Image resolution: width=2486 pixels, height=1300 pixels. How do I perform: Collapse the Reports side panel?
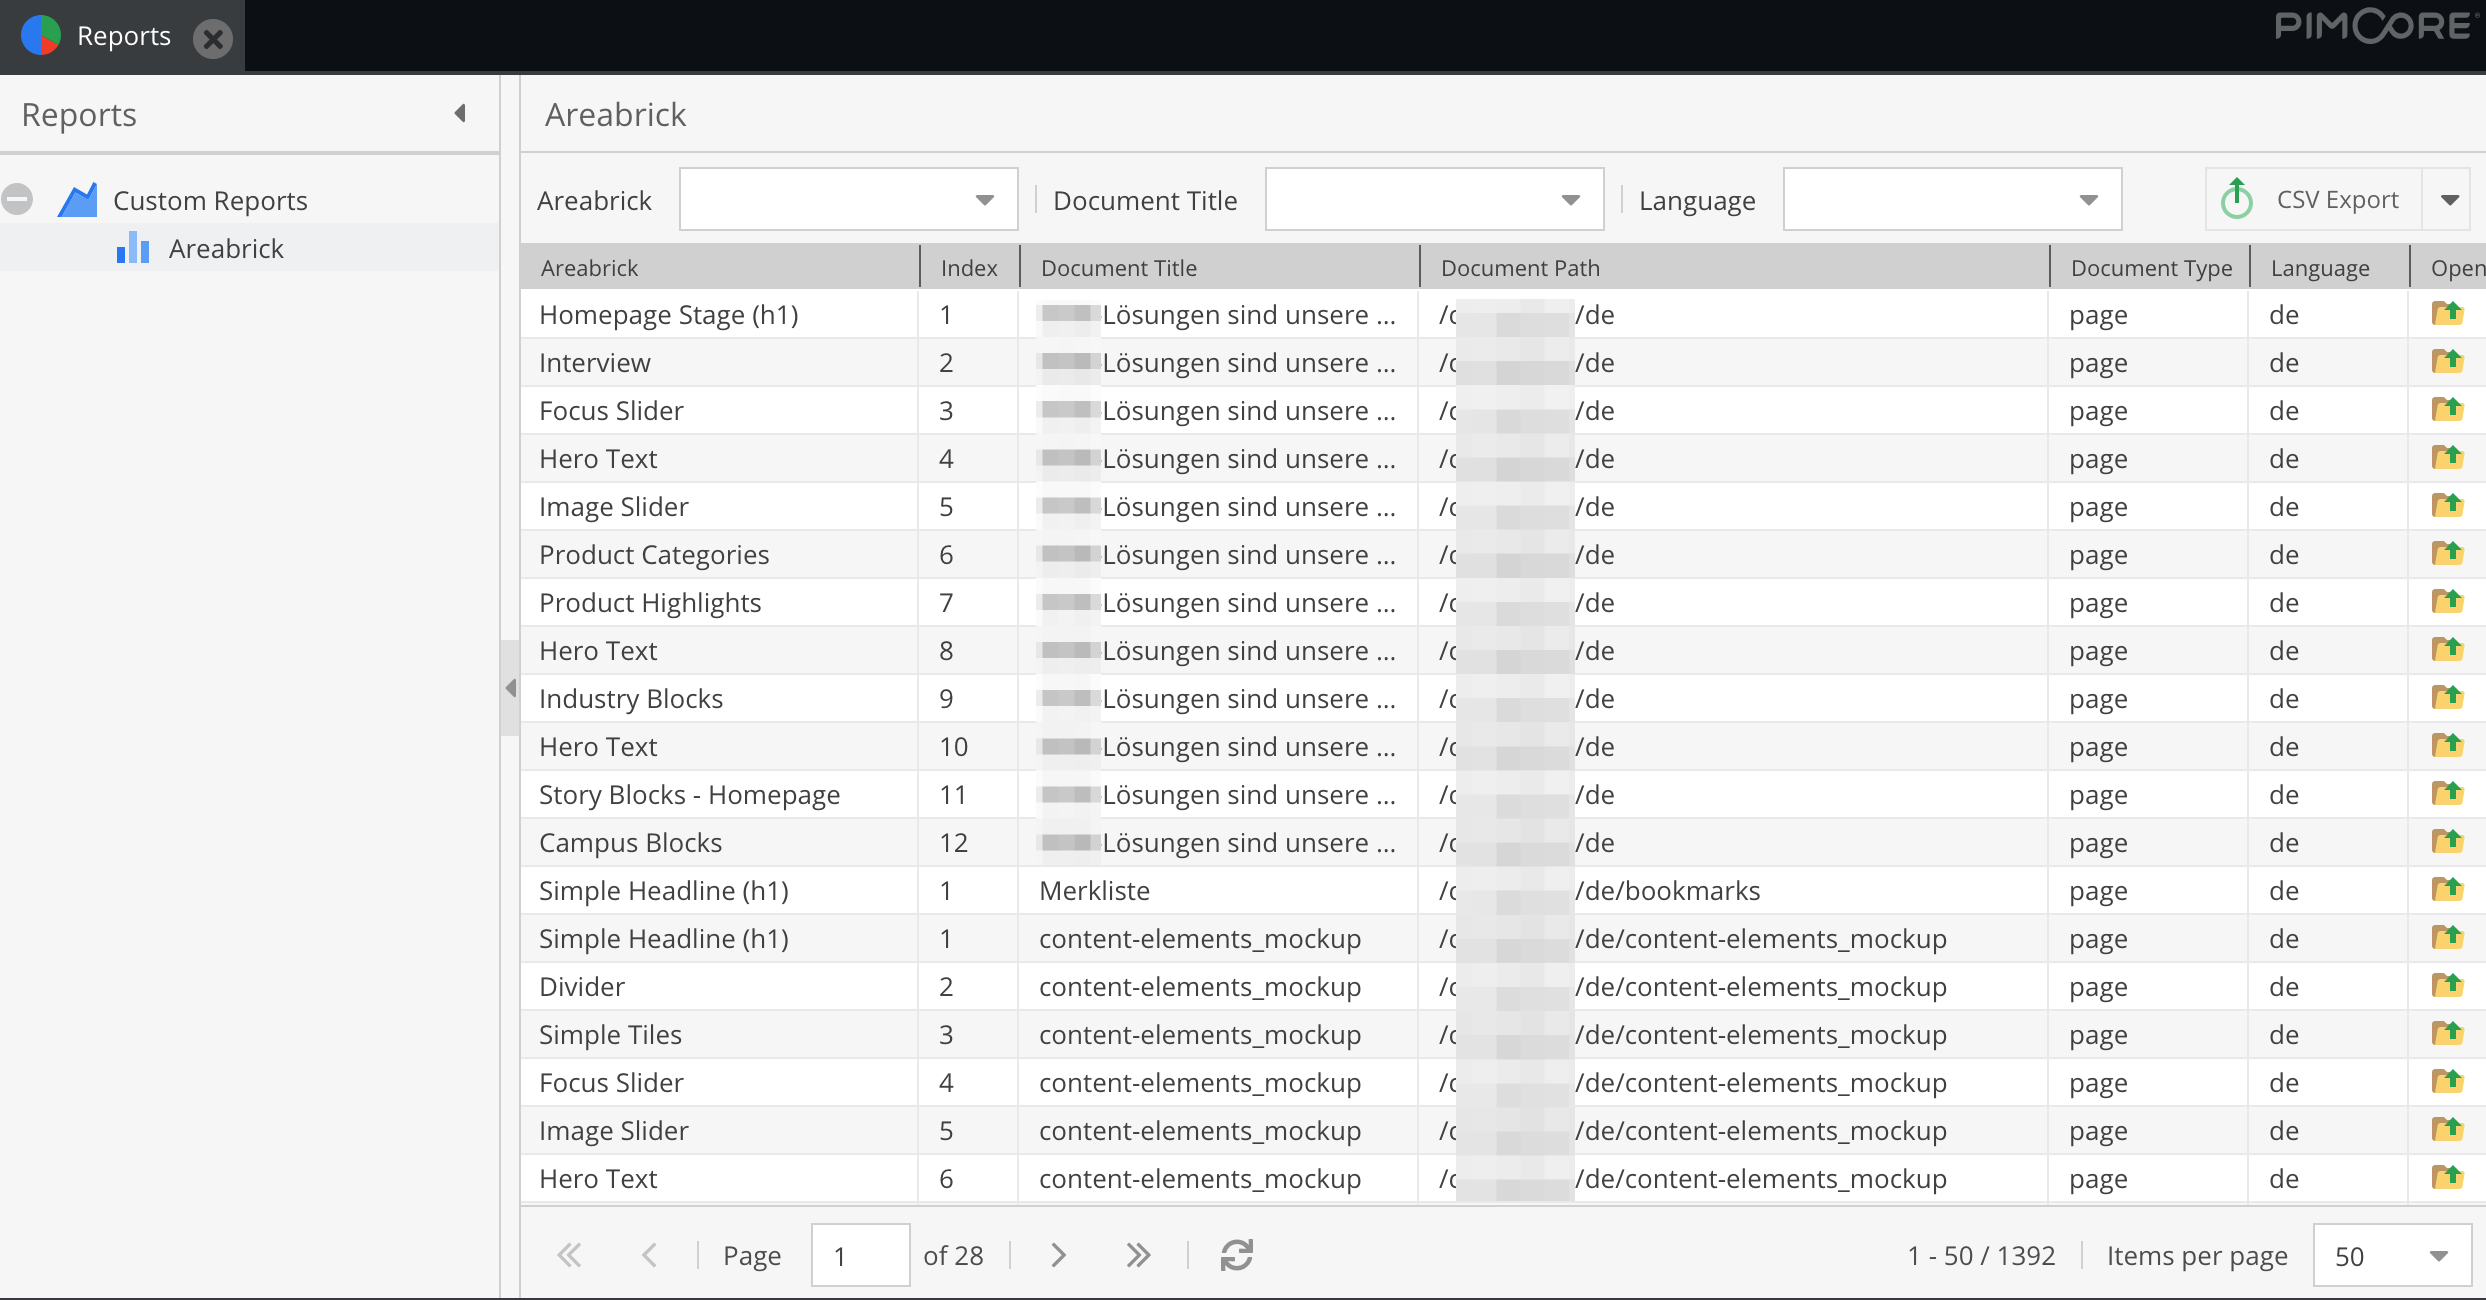[460, 113]
